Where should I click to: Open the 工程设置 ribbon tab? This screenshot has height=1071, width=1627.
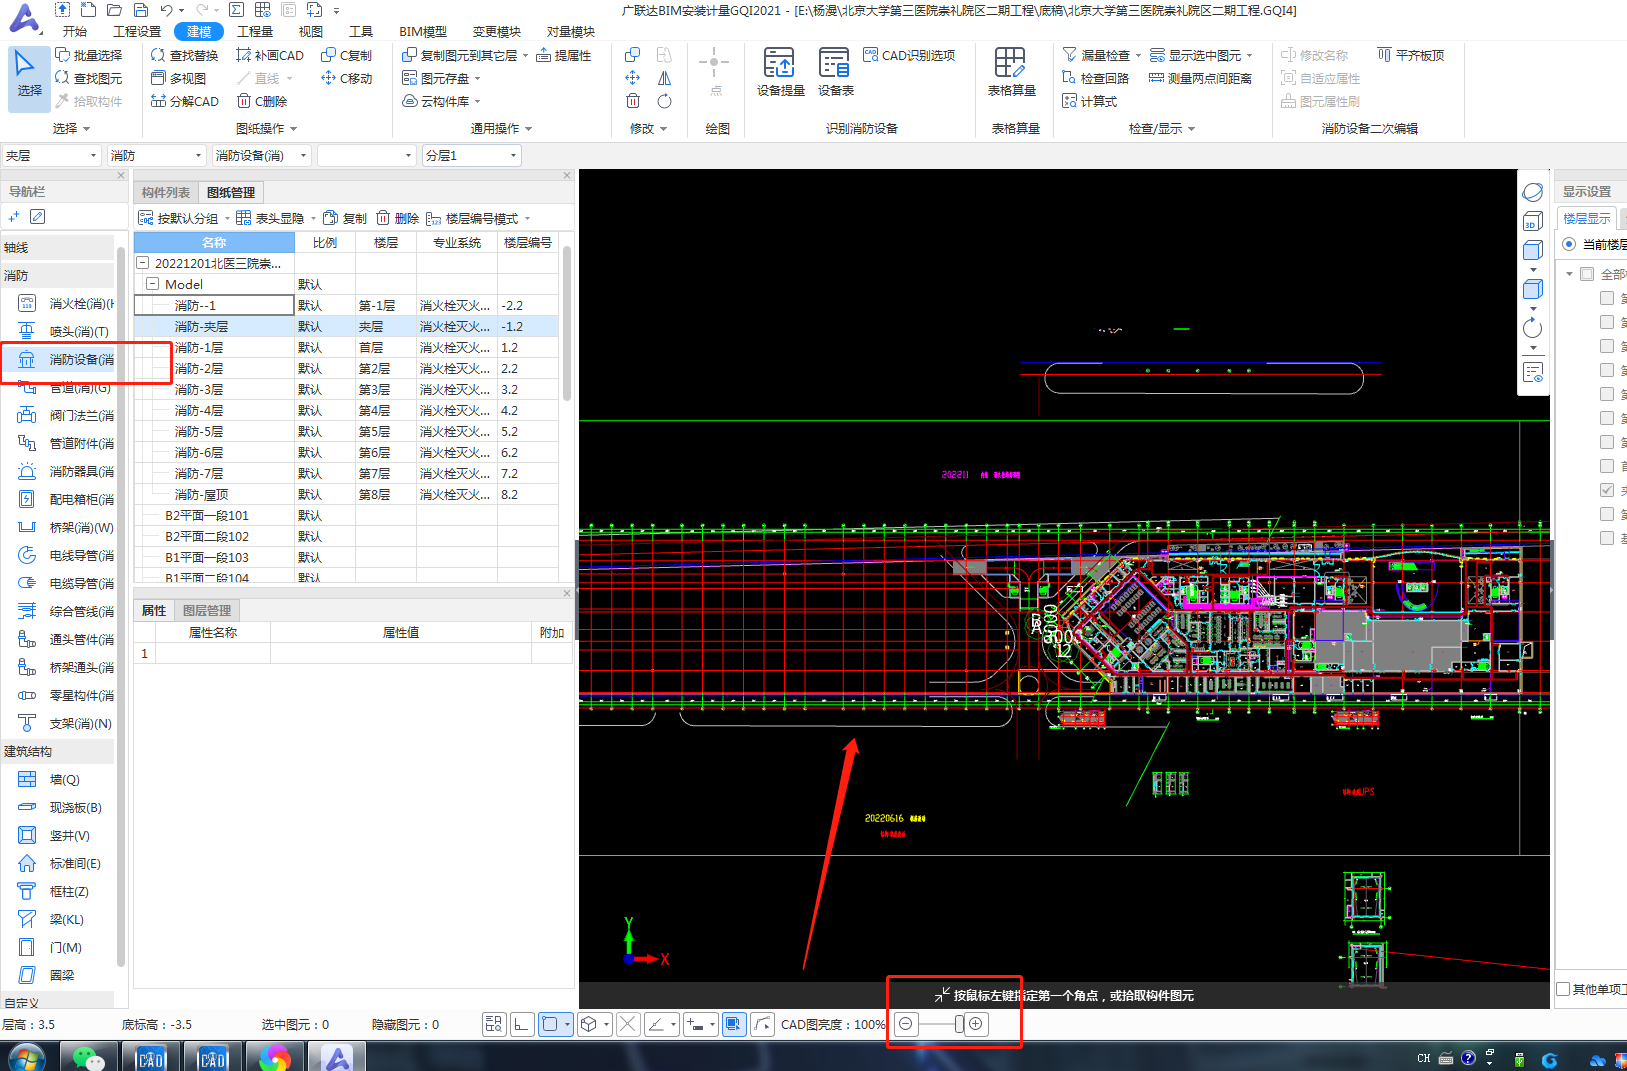click(137, 31)
